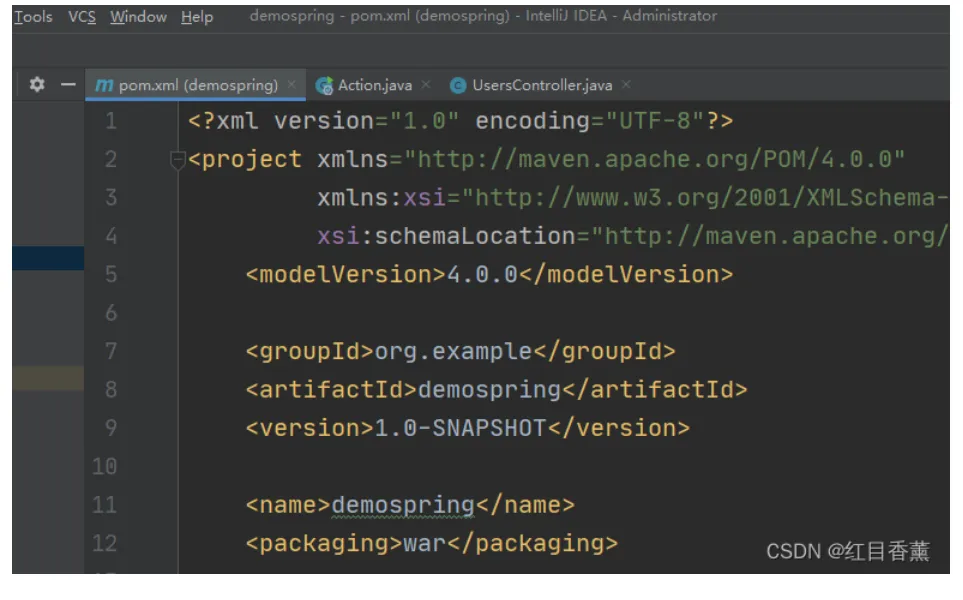This screenshot has height=600, width=963.
Task: Click the Maven icon on pom.xml tab
Action: [104, 85]
